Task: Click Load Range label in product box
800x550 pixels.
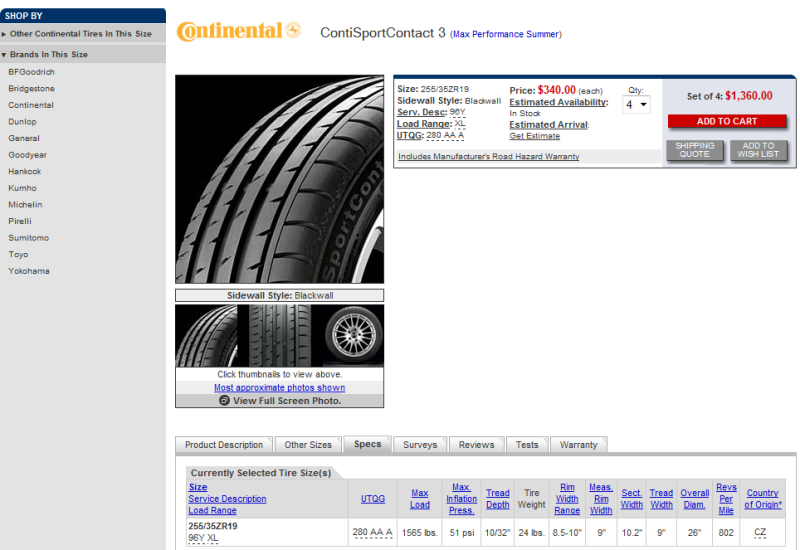Action: point(424,124)
